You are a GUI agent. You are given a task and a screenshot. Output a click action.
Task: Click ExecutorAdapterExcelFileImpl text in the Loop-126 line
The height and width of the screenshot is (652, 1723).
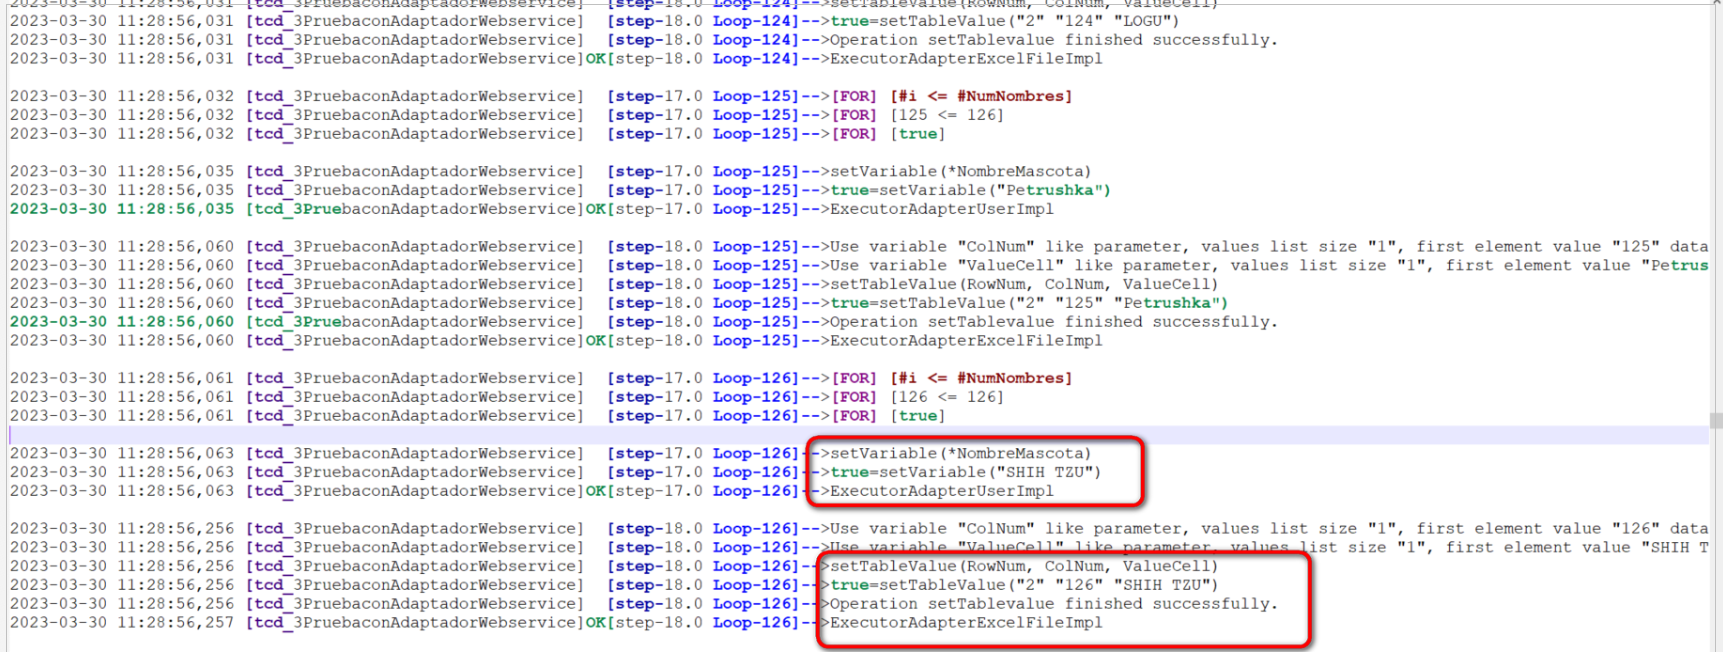(x=966, y=623)
